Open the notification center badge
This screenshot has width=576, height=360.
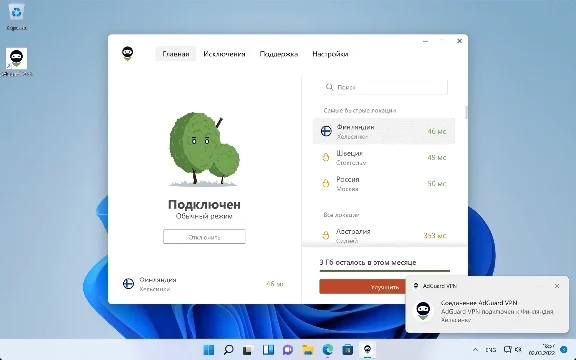tap(564, 350)
